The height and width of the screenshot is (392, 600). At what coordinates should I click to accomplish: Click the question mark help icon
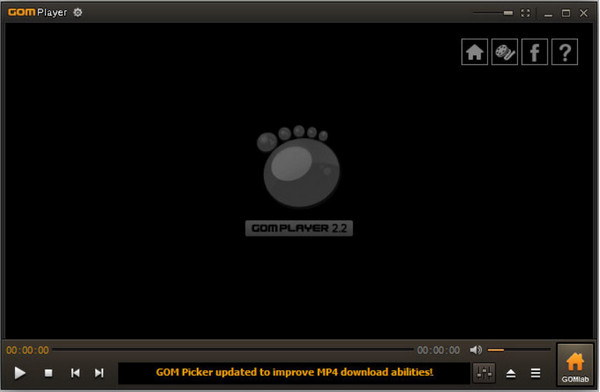(x=565, y=52)
